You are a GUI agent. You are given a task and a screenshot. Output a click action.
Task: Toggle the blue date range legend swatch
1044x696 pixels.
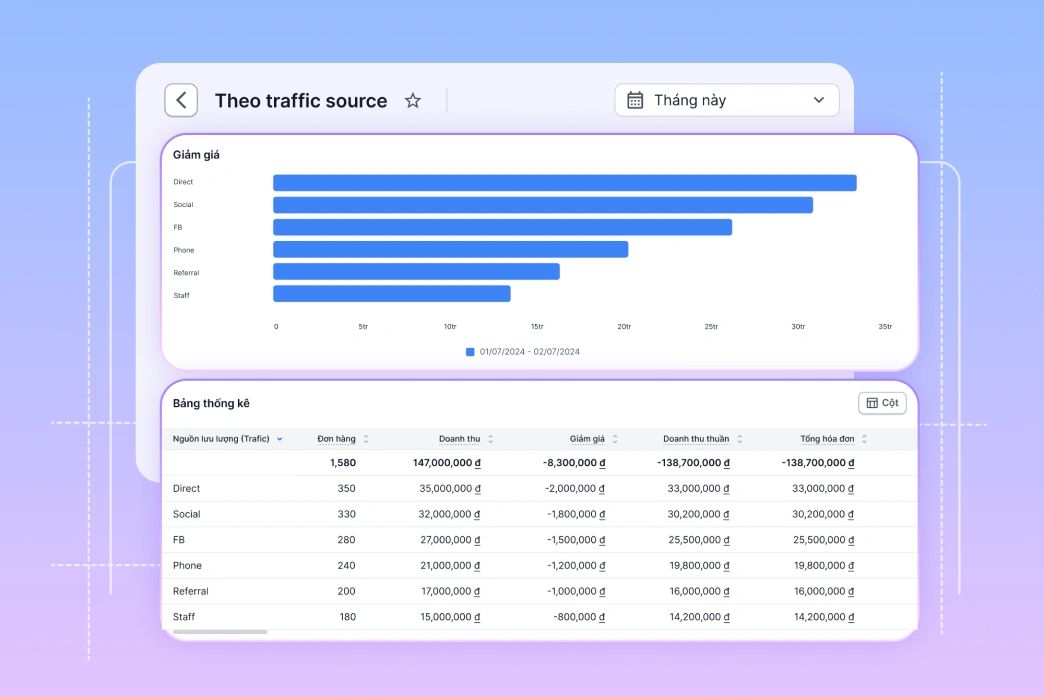pyautogui.click(x=470, y=352)
